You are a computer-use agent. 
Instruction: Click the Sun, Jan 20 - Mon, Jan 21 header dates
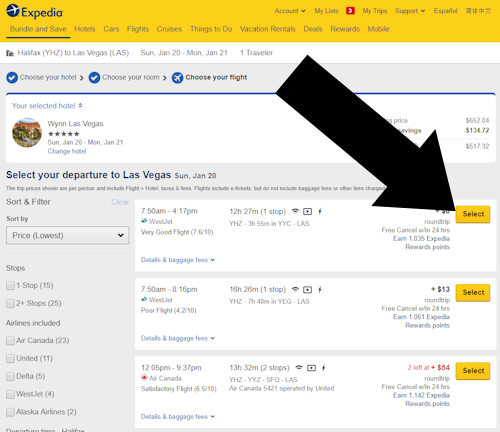coord(184,53)
